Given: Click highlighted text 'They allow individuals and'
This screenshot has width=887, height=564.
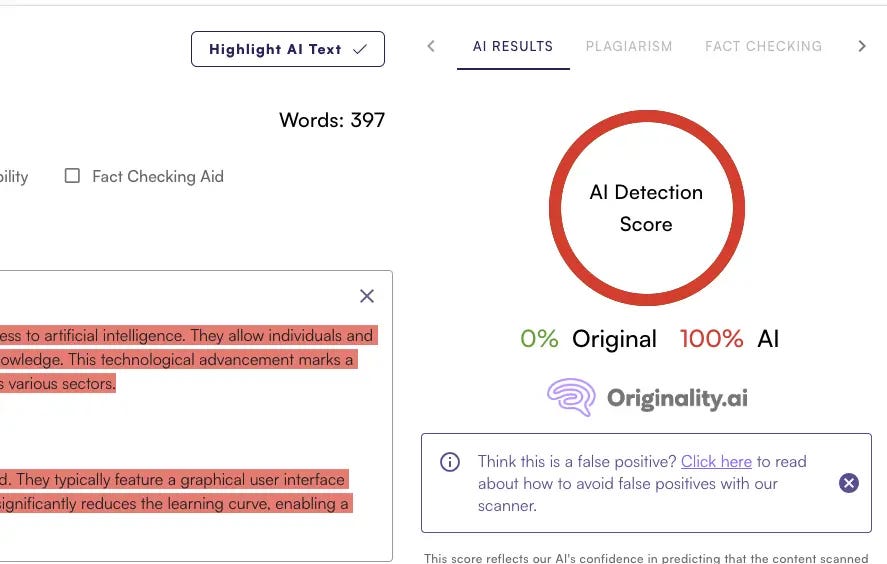Looking at the screenshot, I should [x=281, y=335].
